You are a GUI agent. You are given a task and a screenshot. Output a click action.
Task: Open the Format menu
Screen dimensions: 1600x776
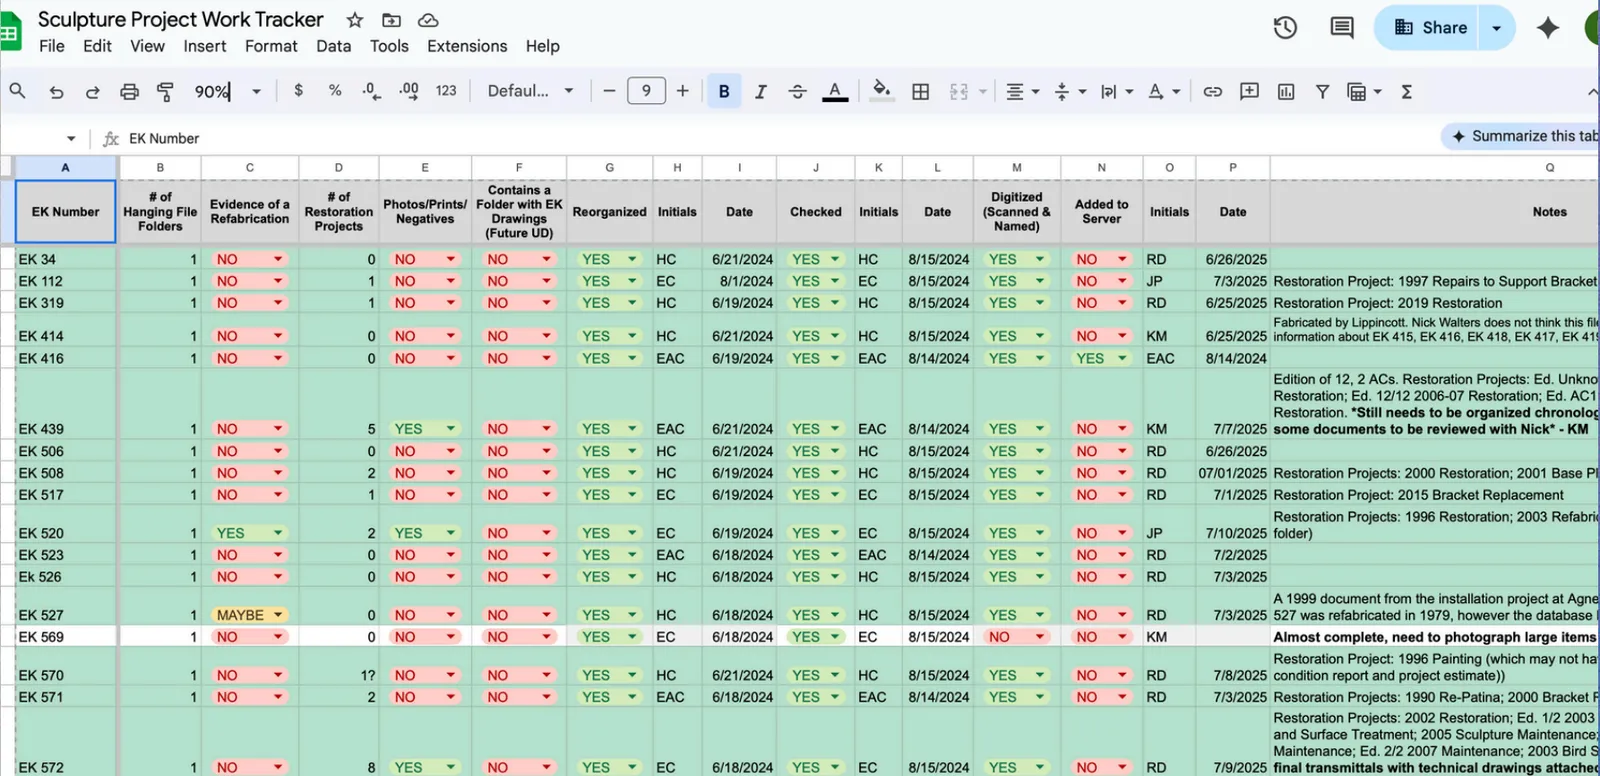click(271, 46)
